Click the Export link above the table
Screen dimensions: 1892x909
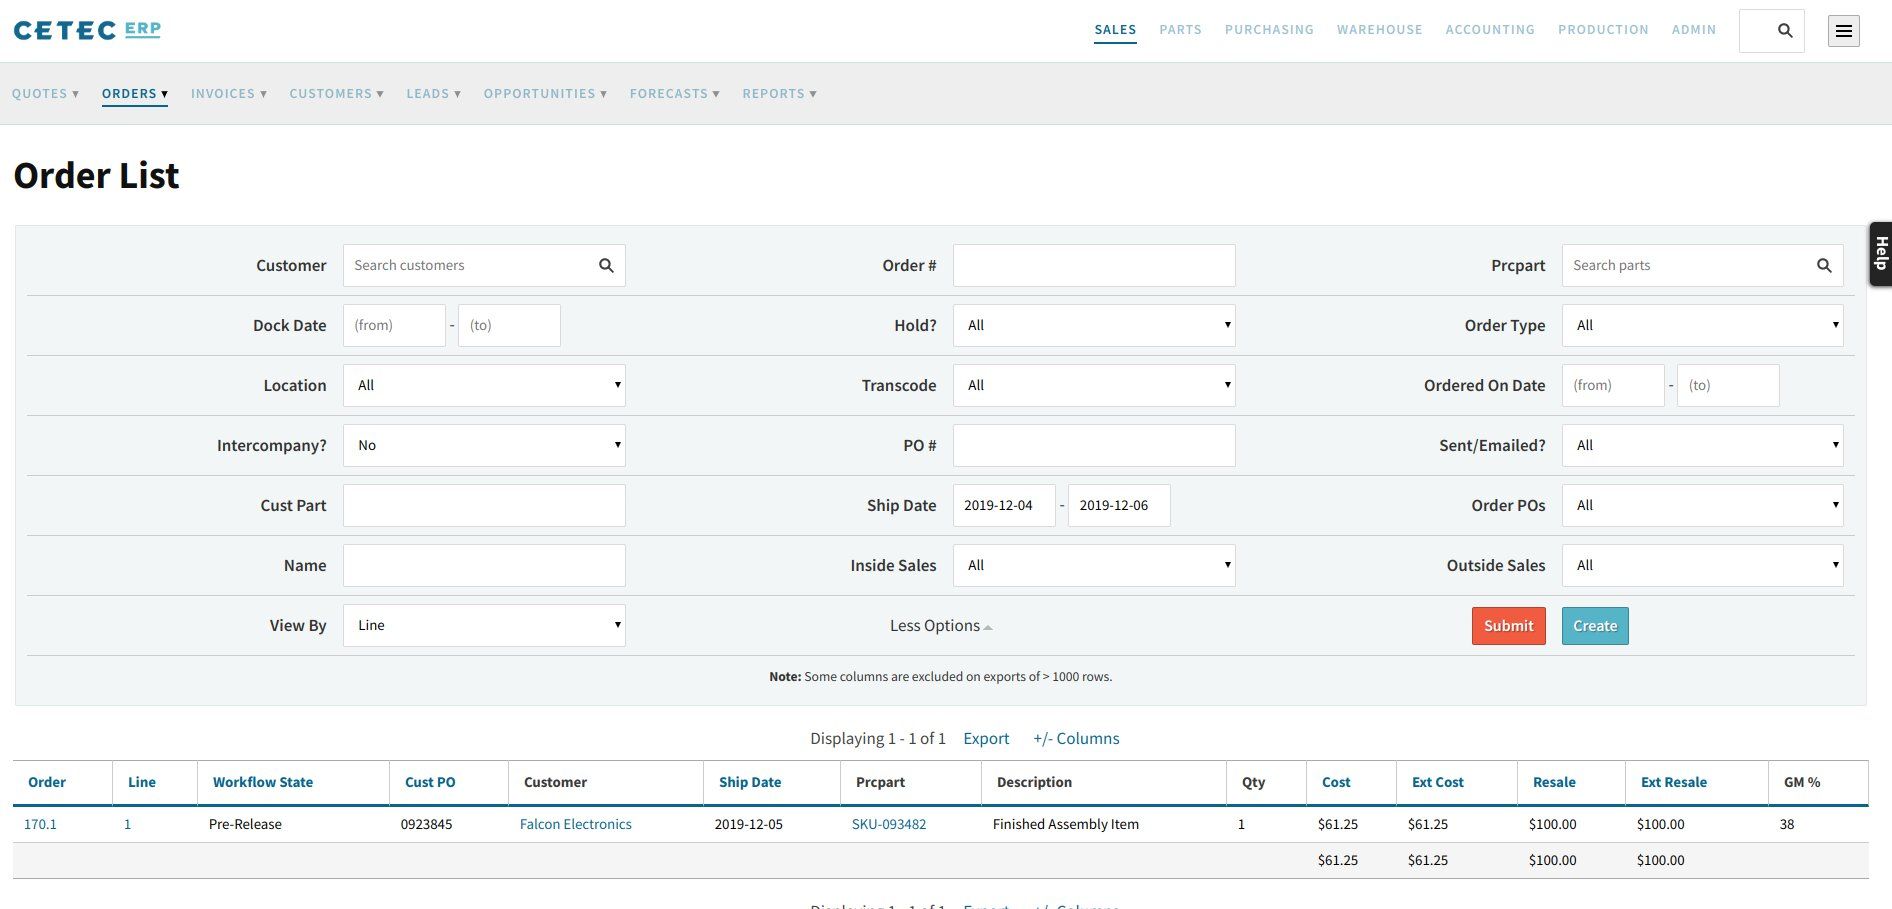point(986,739)
